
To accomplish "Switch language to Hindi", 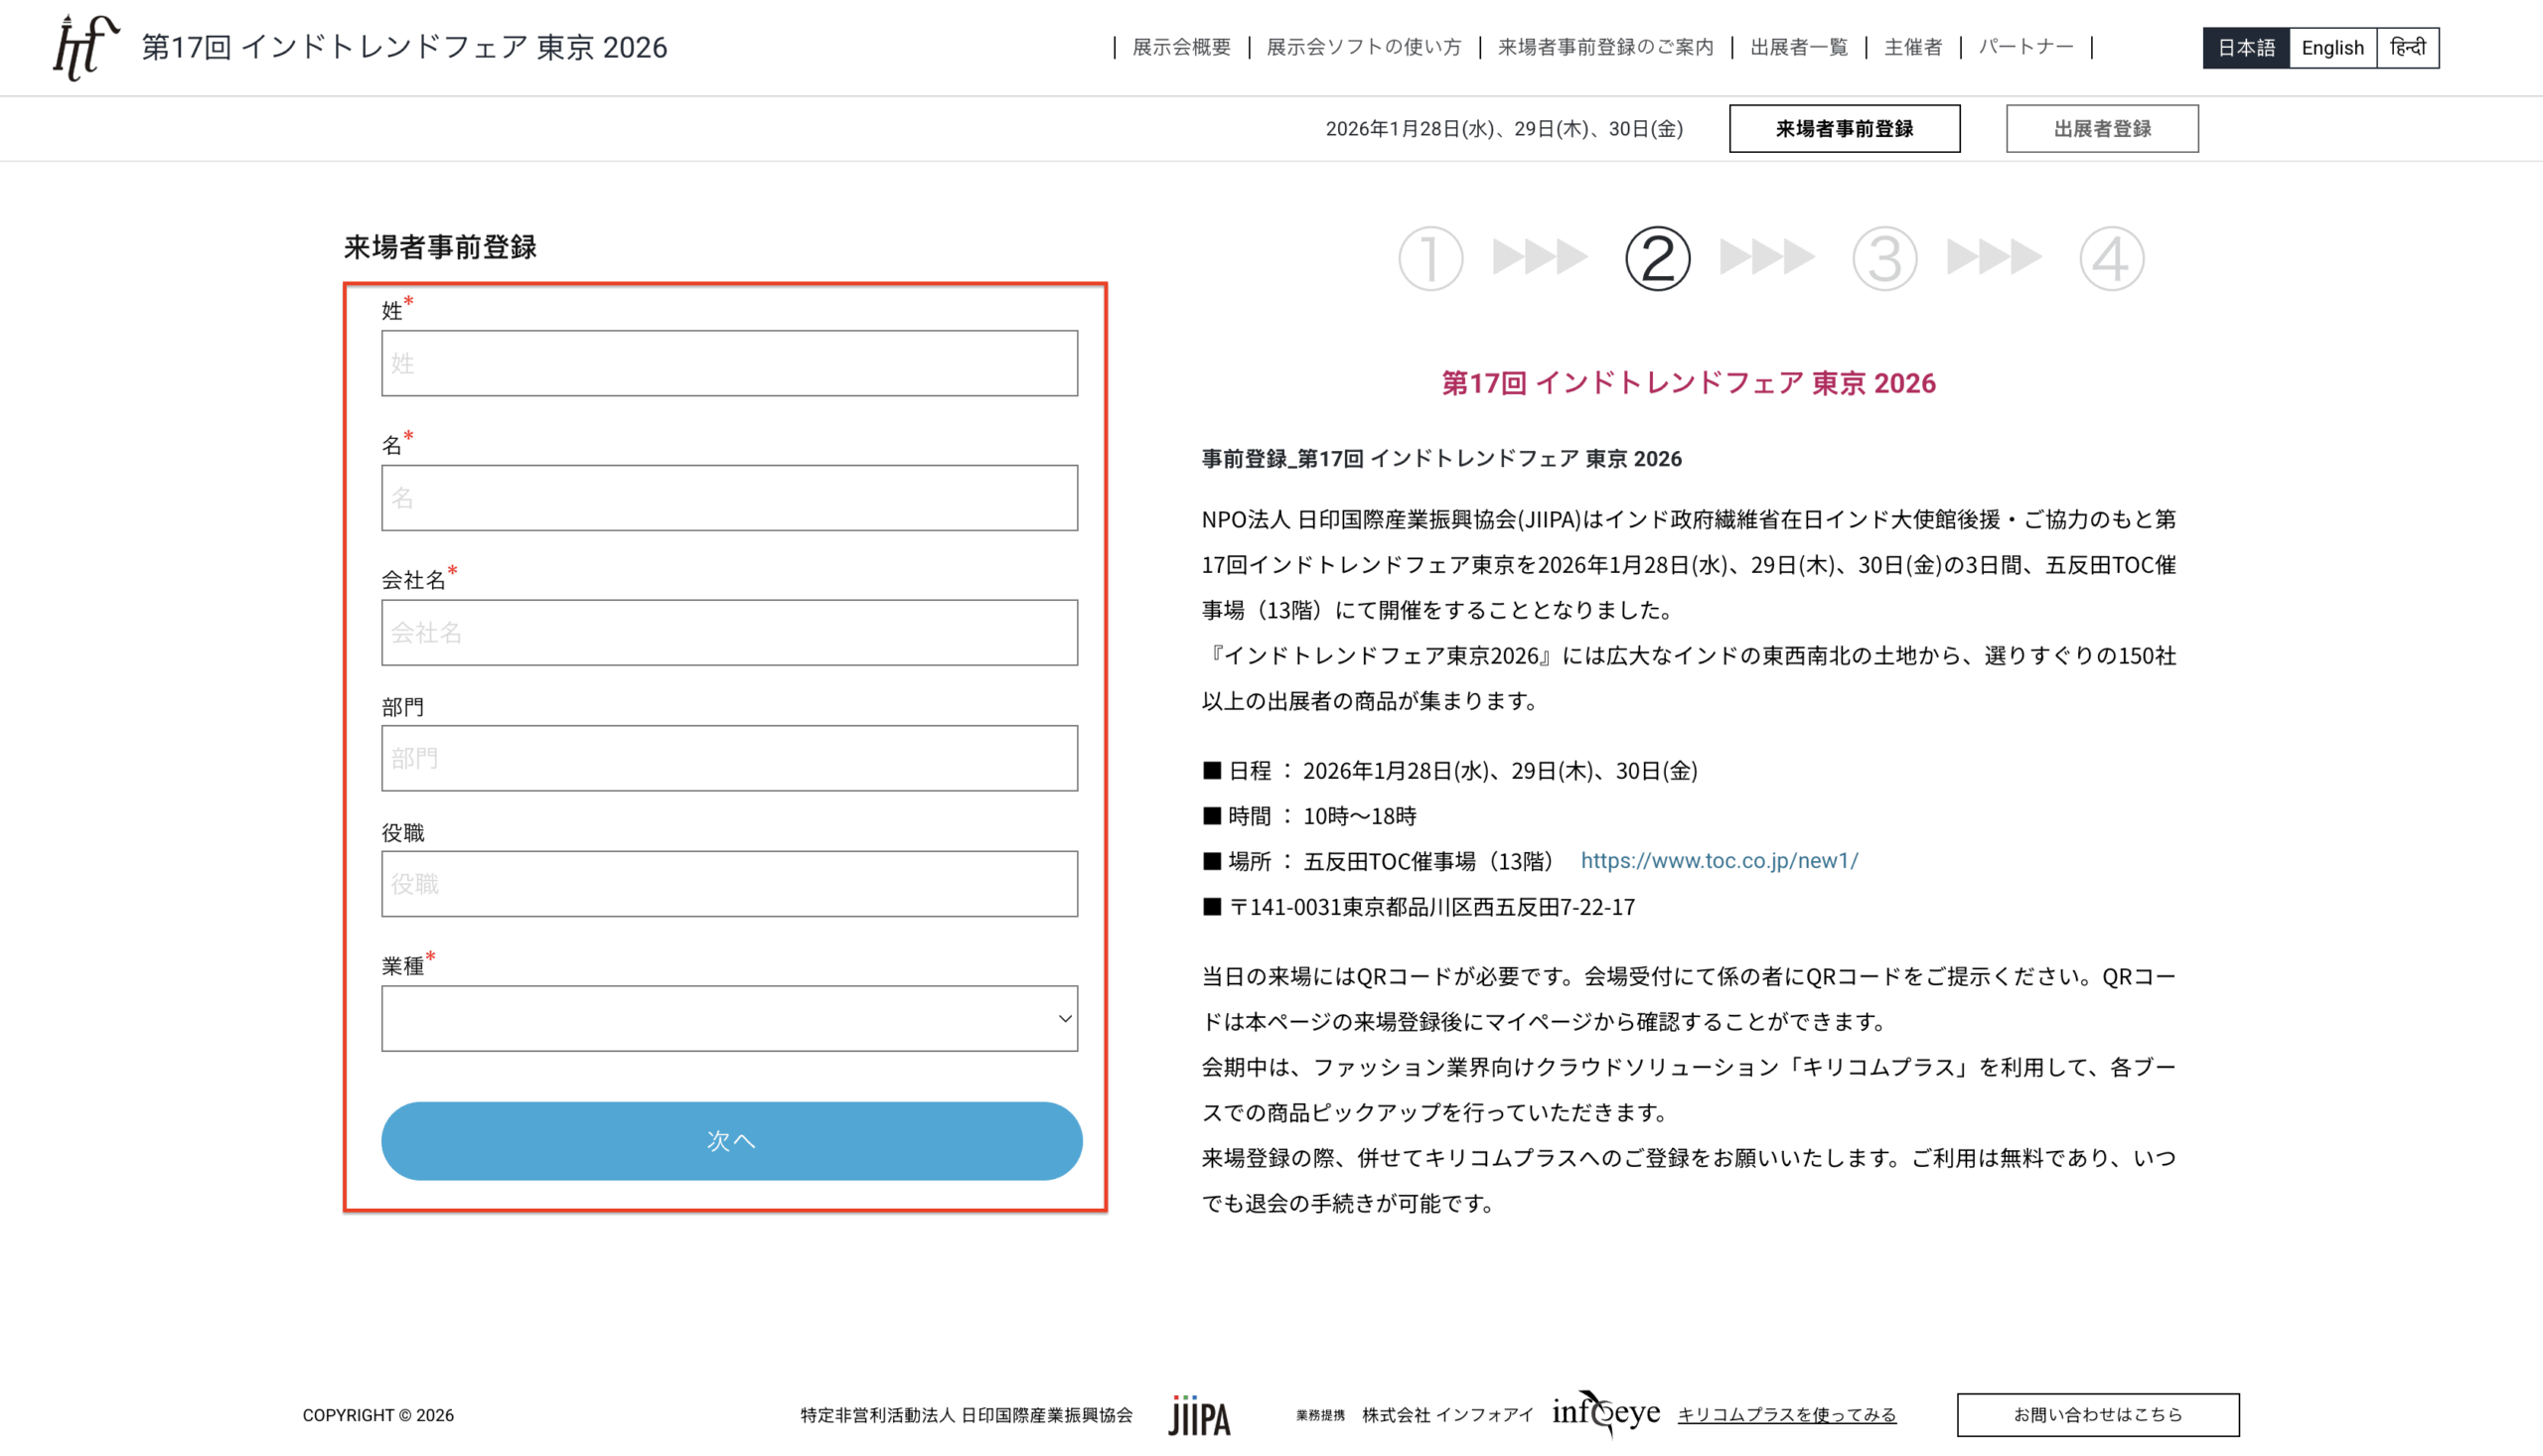I will (x=2407, y=48).
